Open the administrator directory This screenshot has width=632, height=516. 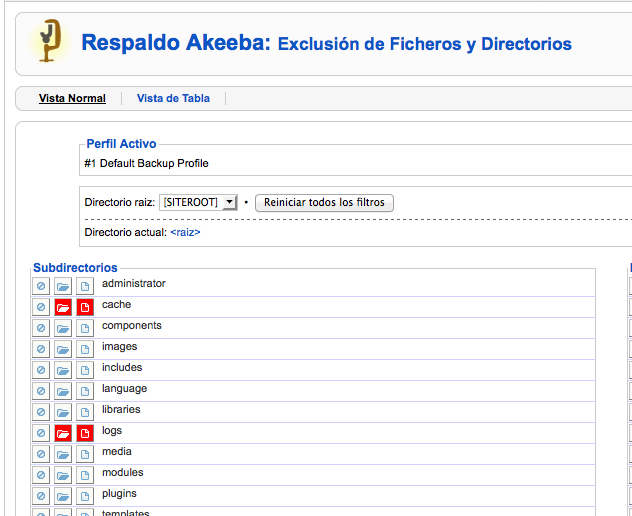(134, 283)
